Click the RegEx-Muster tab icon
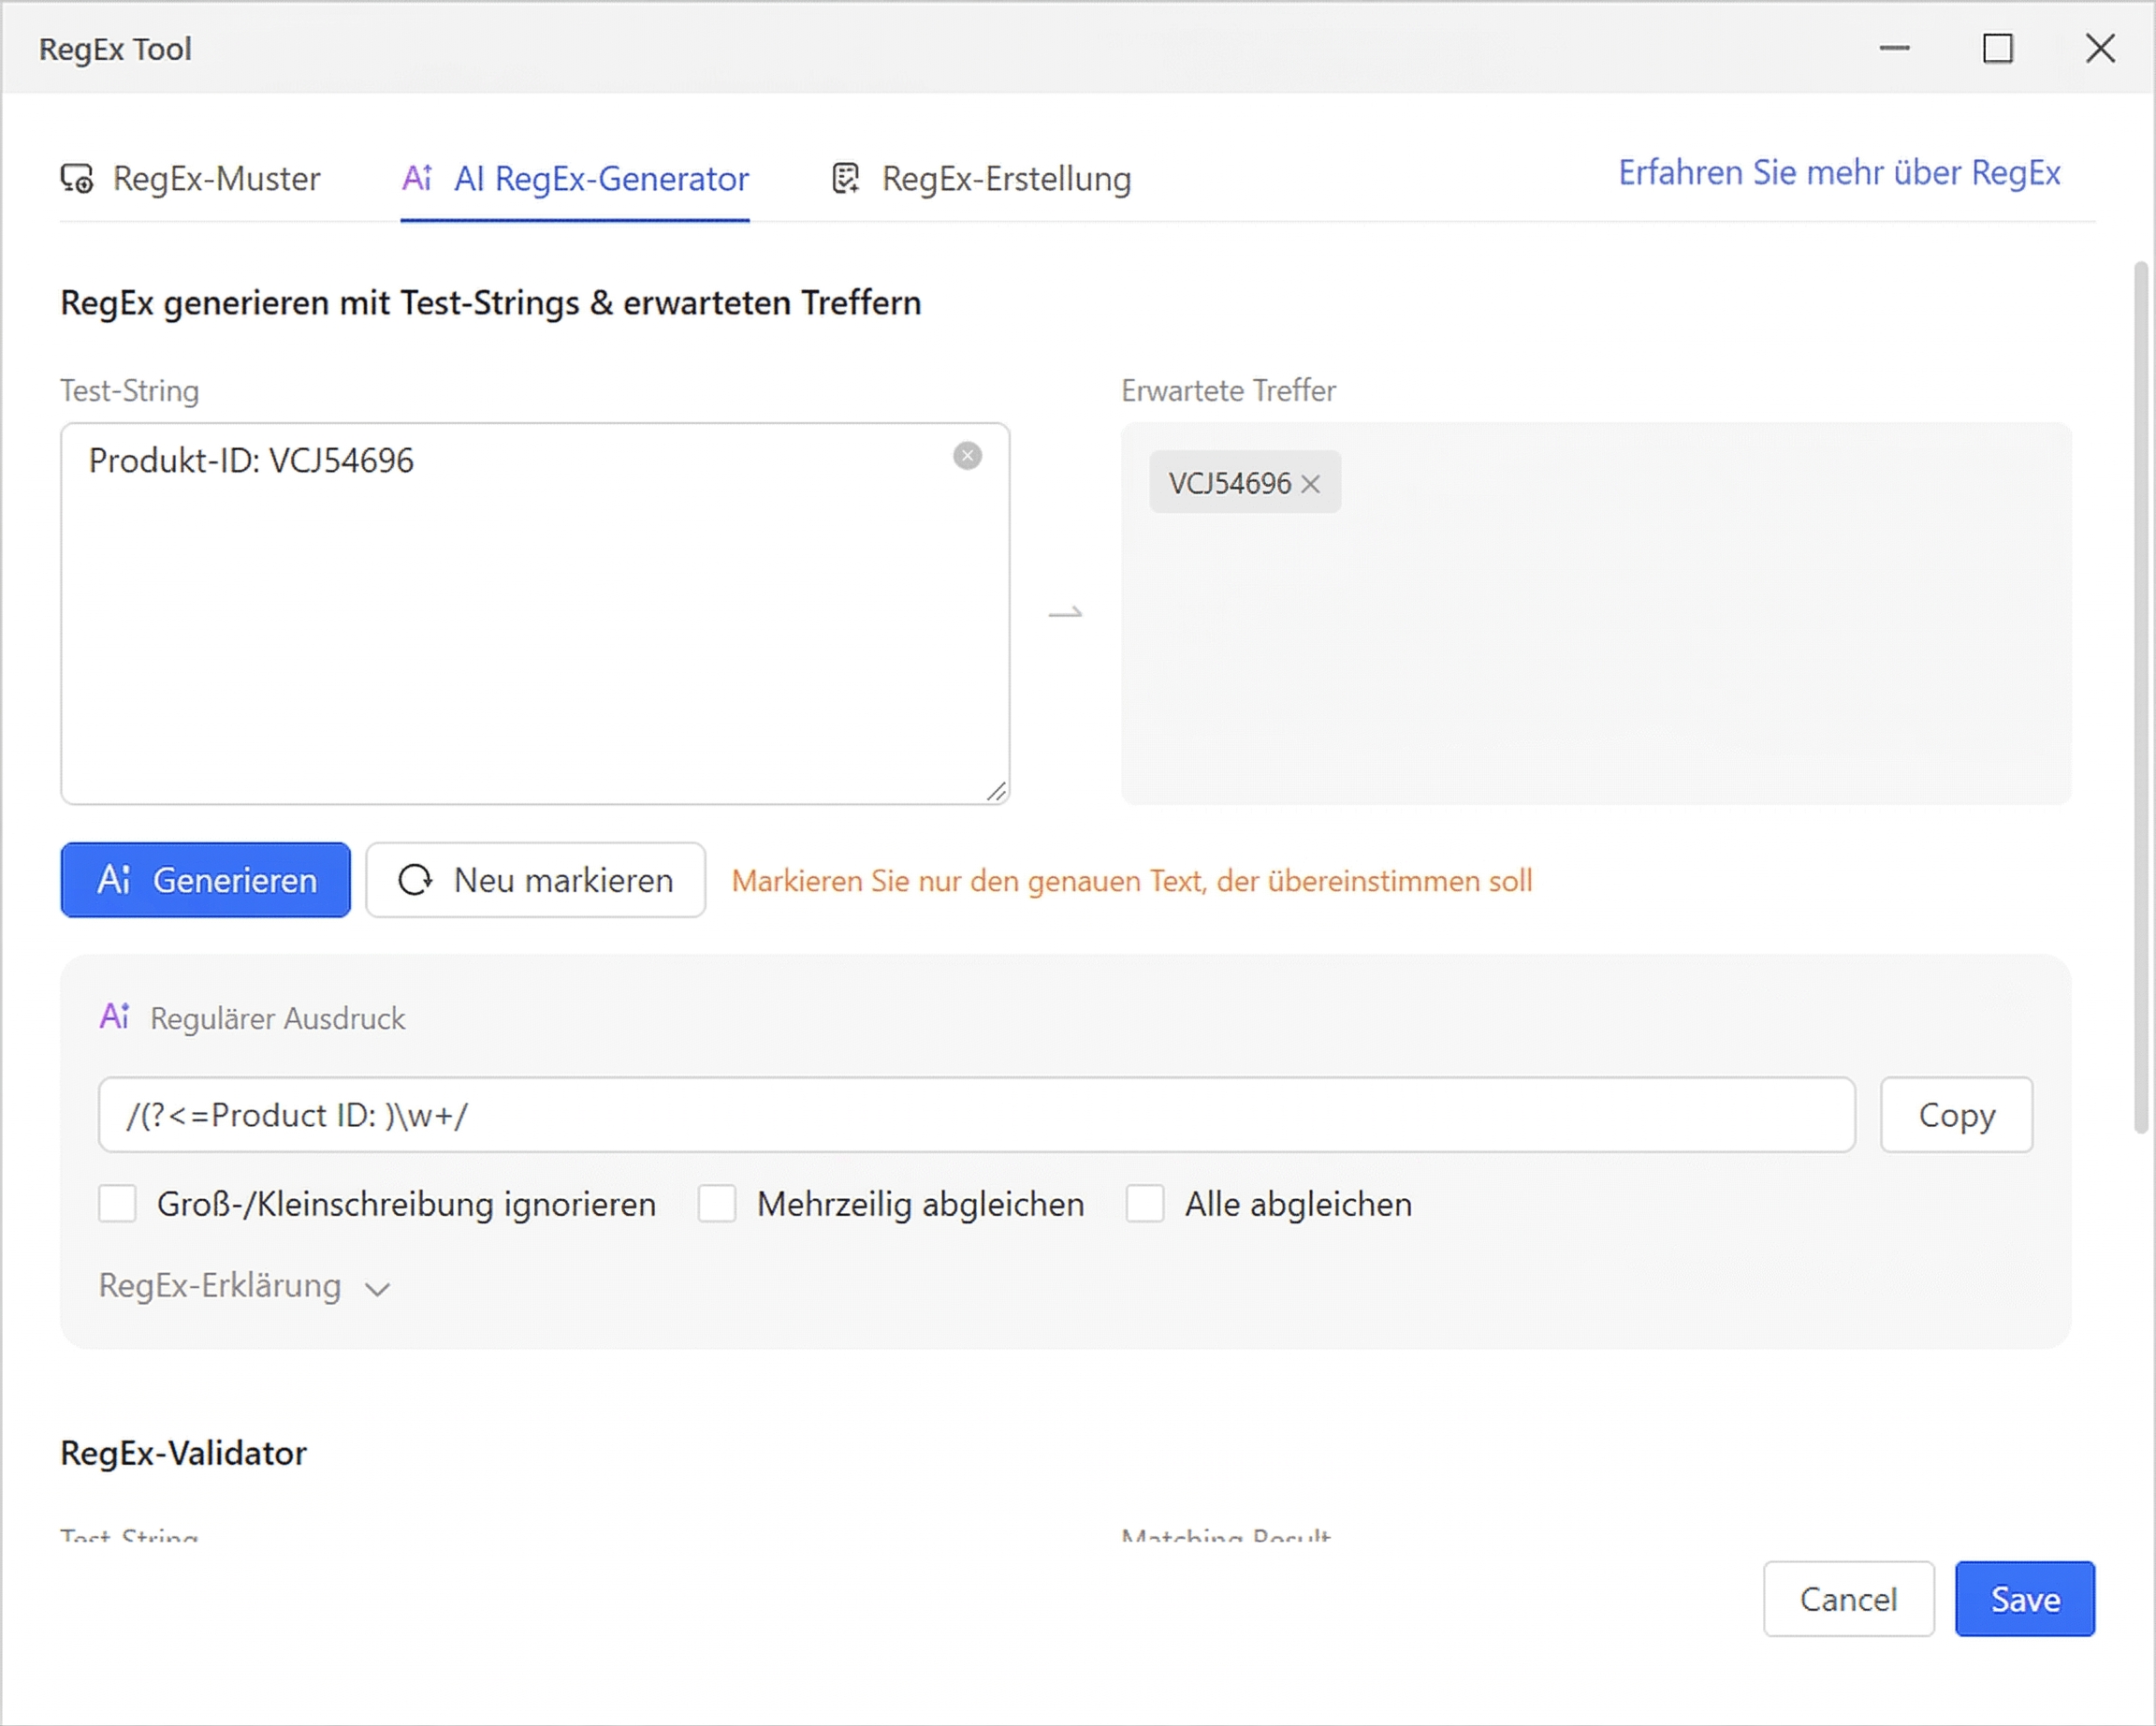The width and height of the screenshot is (2156, 1726). point(78,179)
